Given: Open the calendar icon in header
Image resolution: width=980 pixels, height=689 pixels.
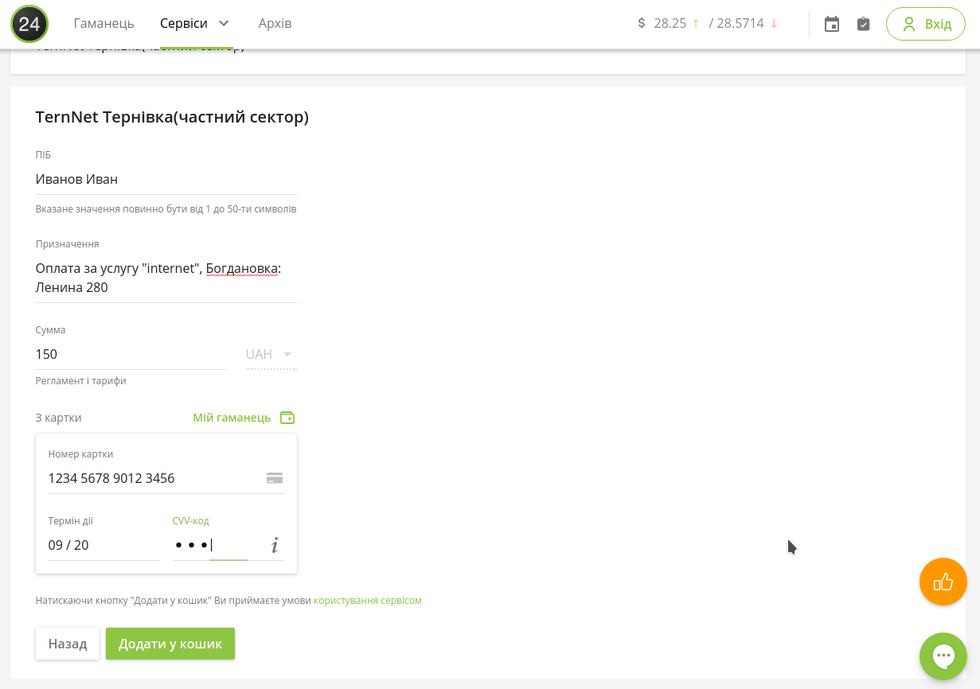Looking at the screenshot, I should [x=831, y=24].
